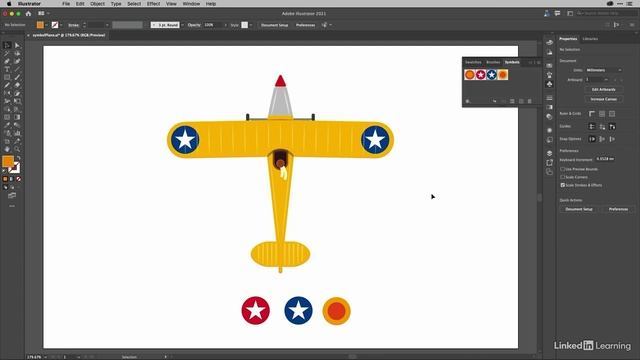Image resolution: width=640 pixels, height=360 pixels.
Task: Open the Window menu
Action: 191,4
